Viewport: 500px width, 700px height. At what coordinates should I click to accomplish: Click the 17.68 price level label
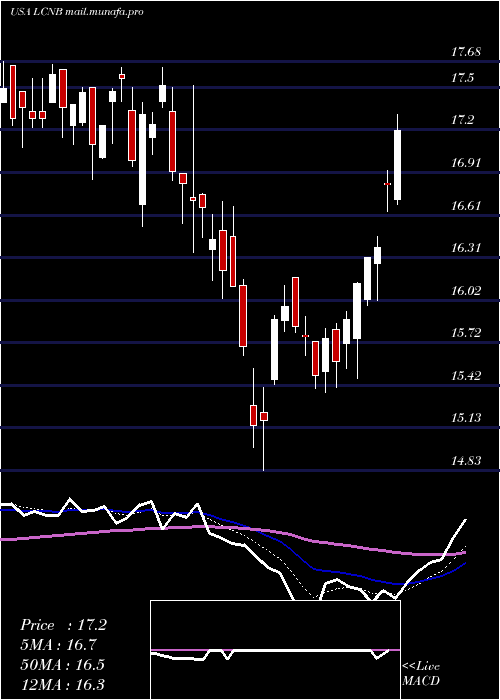pyautogui.click(x=466, y=52)
